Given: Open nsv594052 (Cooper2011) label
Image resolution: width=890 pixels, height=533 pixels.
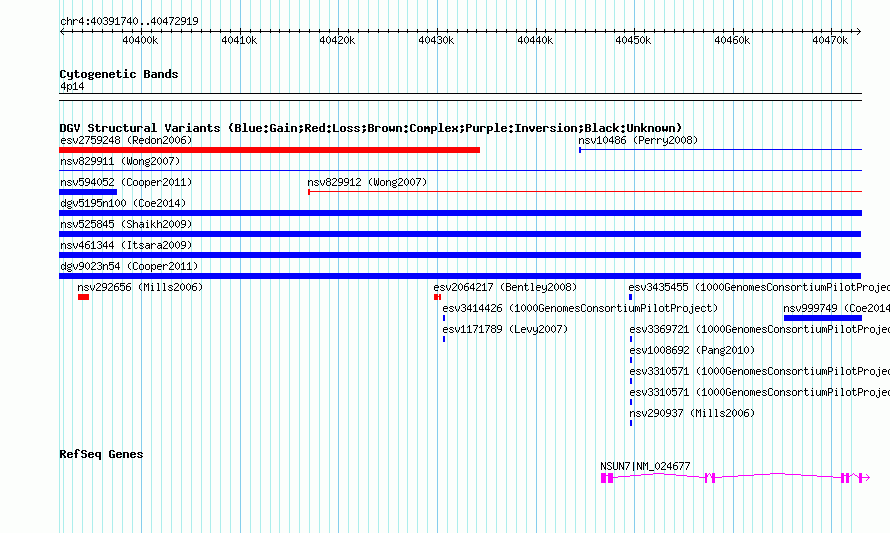Looking at the screenshot, I should pos(126,182).
